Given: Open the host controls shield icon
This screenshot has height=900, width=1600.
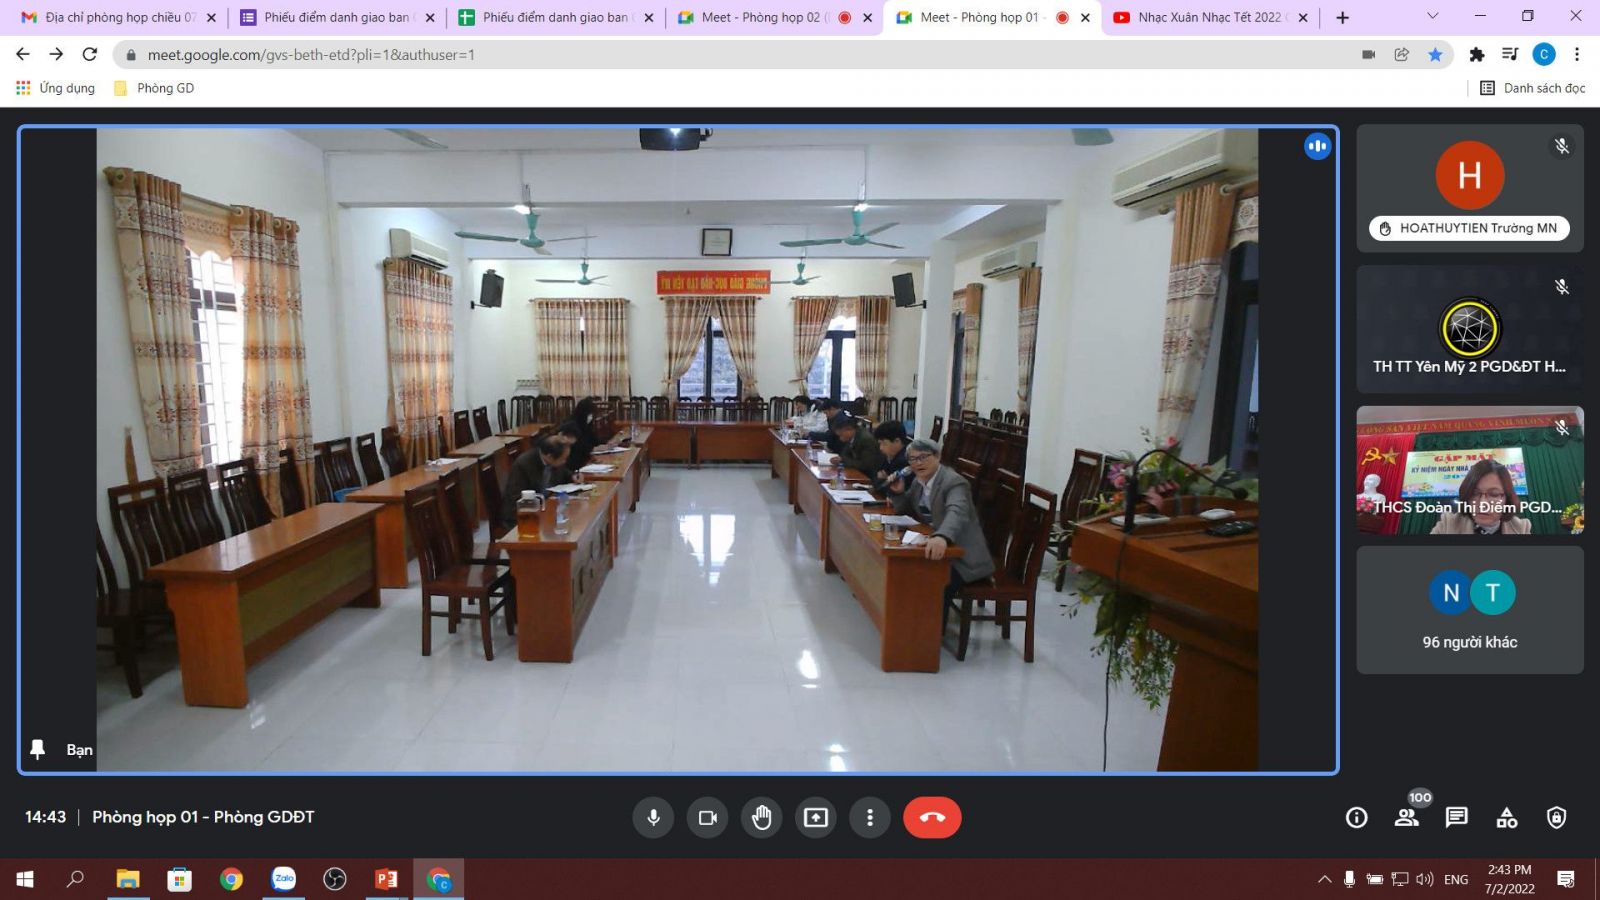Looking at the screenshot, I should pos(1557,818).
